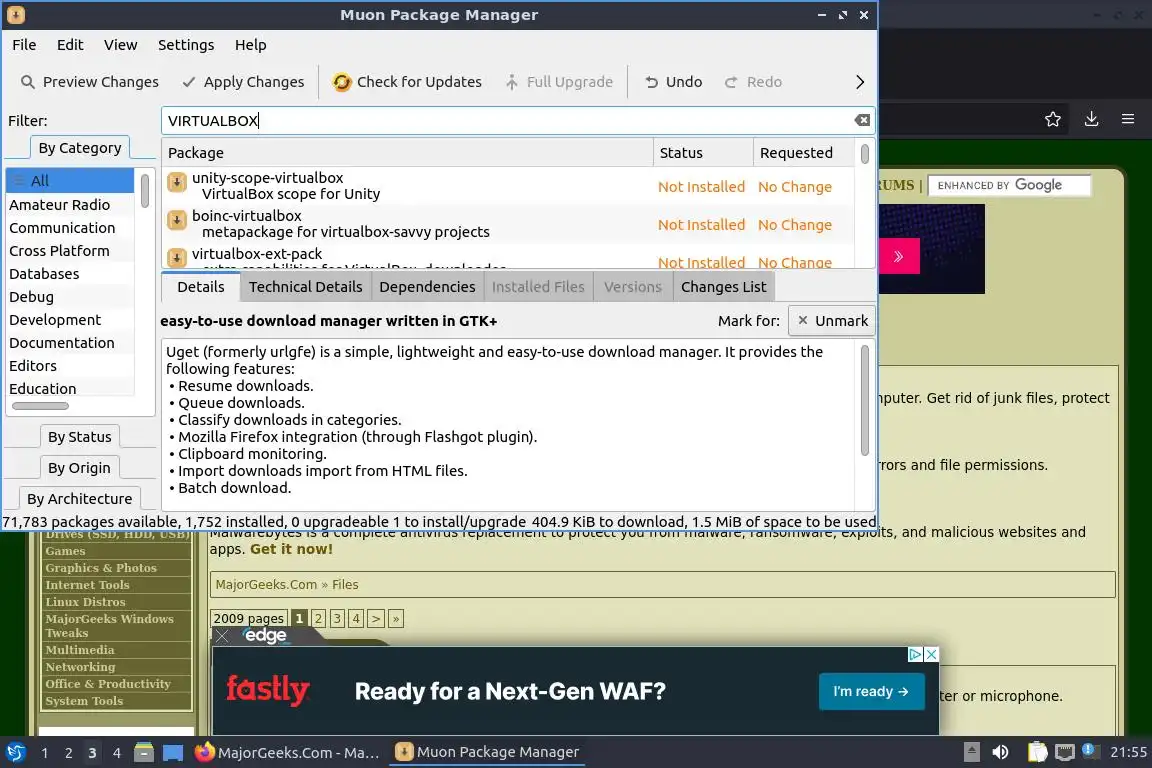Screen dimensions: 1152x768
Task: Switch to MajorGeeks Firefox taskbar window
Action: [287, 753]
